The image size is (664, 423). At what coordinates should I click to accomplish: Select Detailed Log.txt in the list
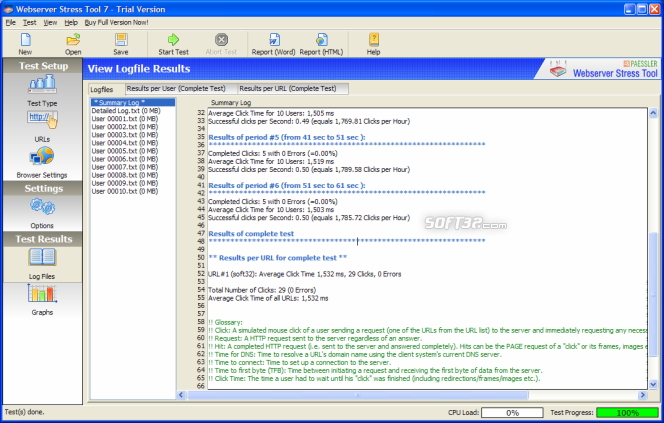[x=126, y=111]
